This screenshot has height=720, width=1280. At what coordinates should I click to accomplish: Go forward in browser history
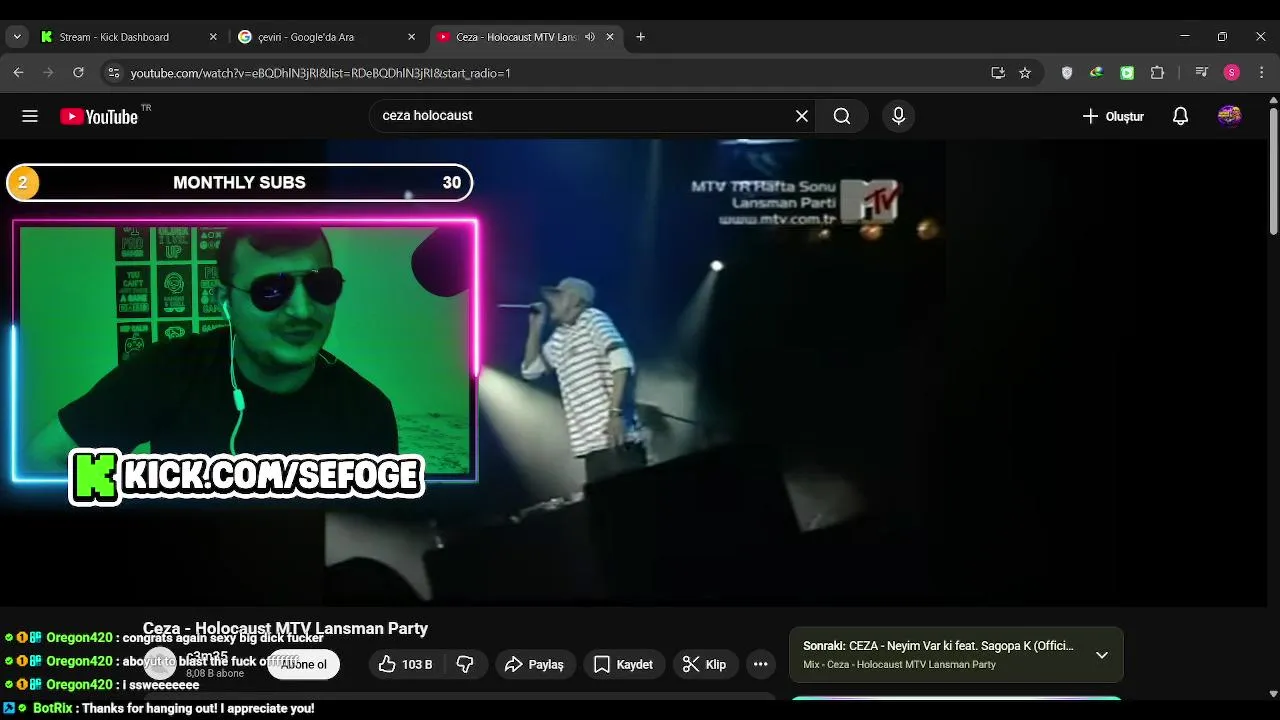[48, 73]
